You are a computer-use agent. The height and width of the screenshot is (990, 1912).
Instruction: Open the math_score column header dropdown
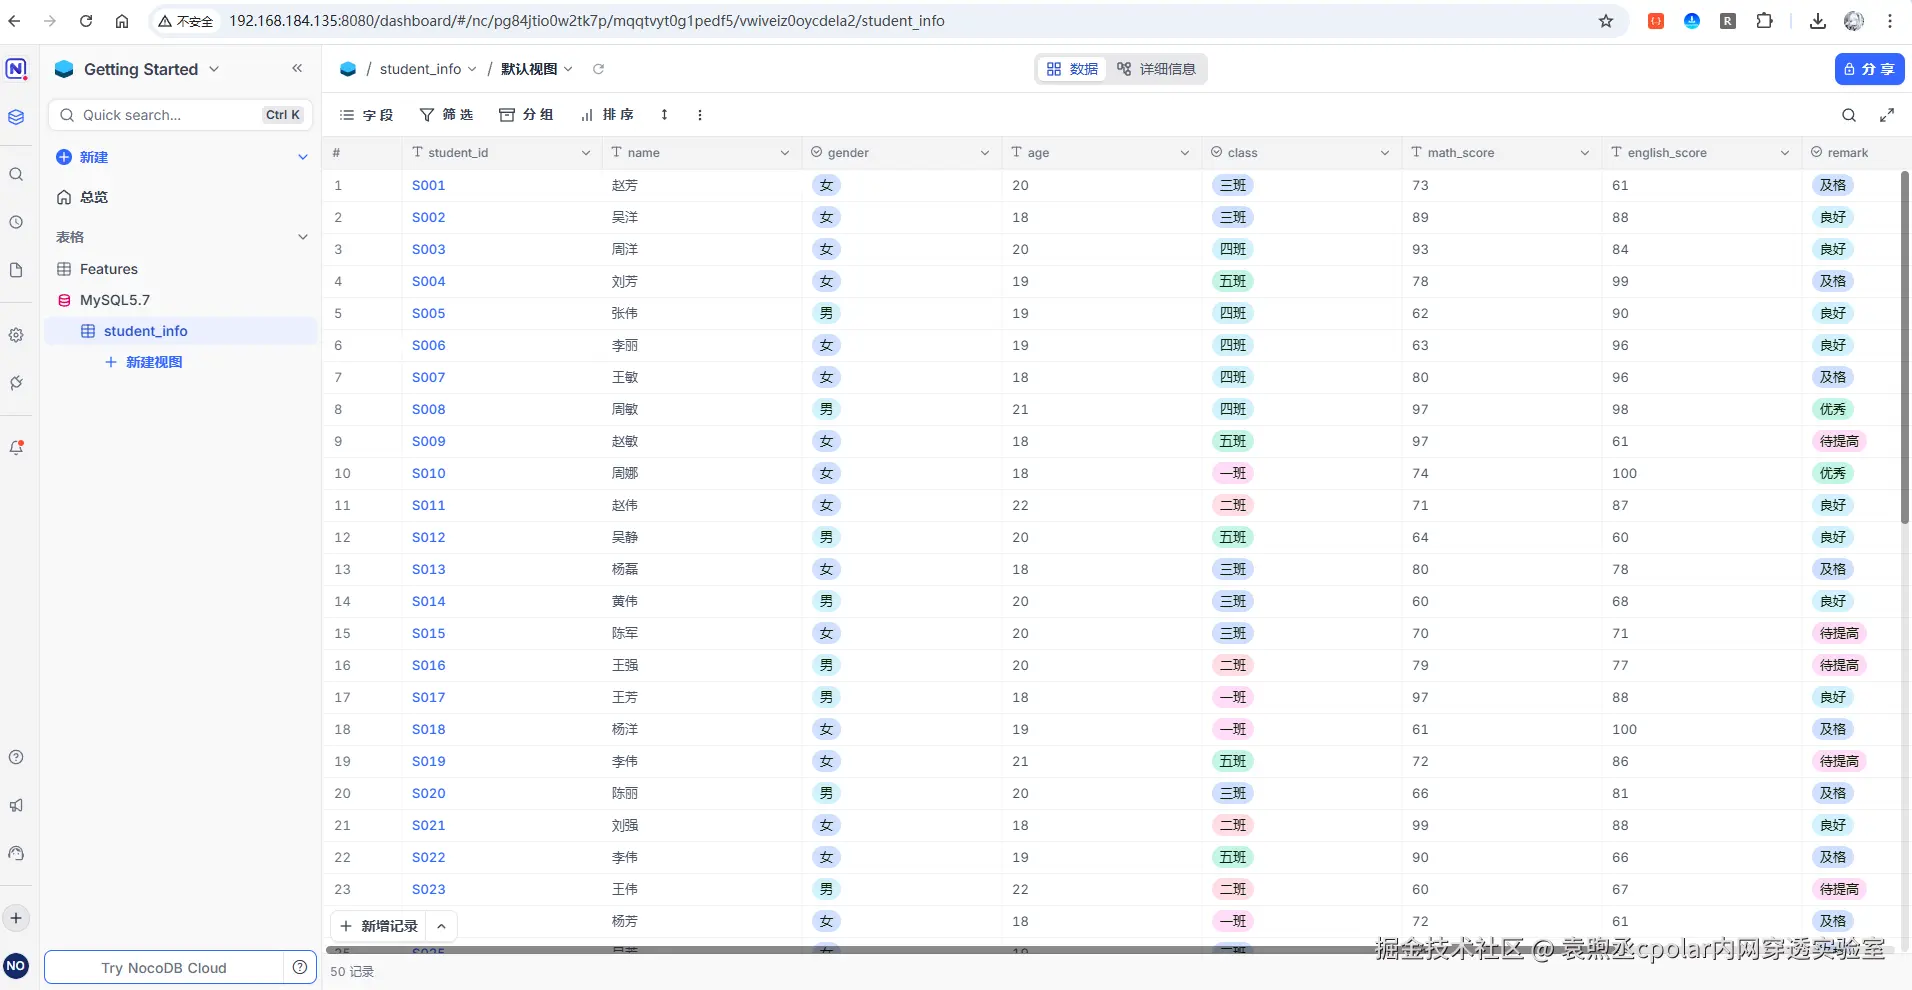coord(1585,153)
